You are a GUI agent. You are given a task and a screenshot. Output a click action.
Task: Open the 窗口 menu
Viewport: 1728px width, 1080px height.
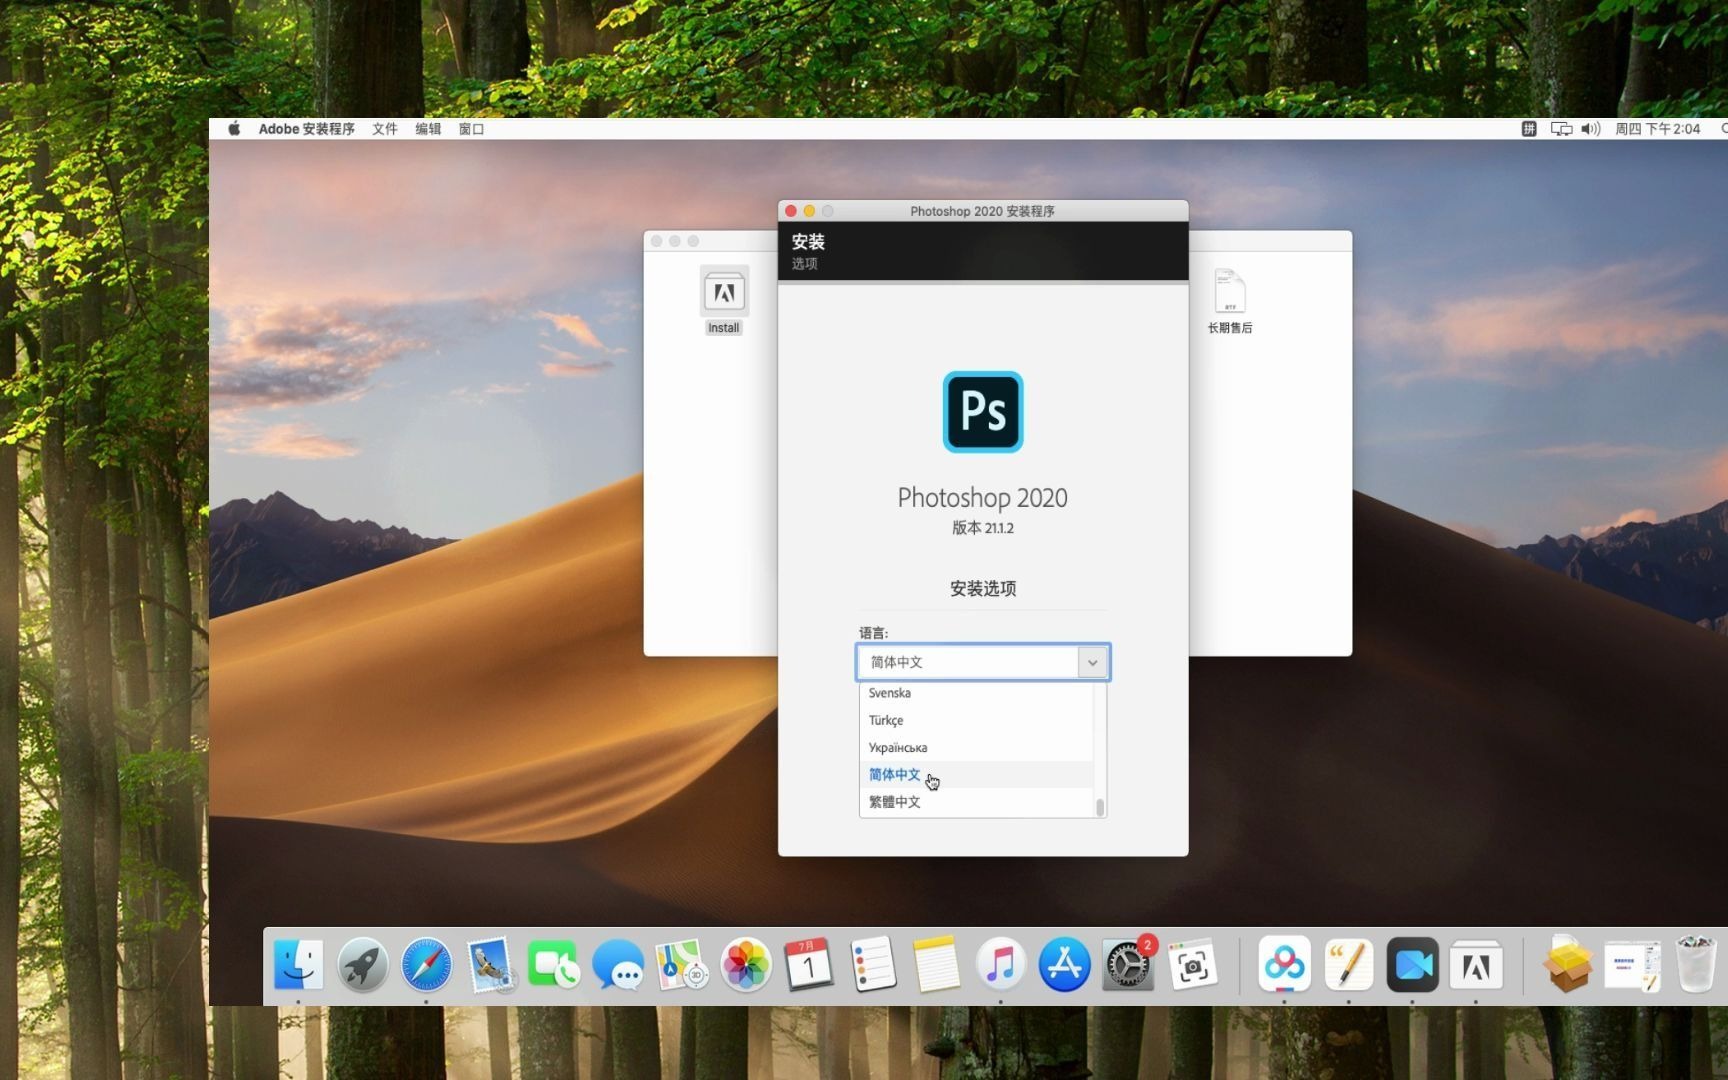pyautogui.click(x=471, y=129)
